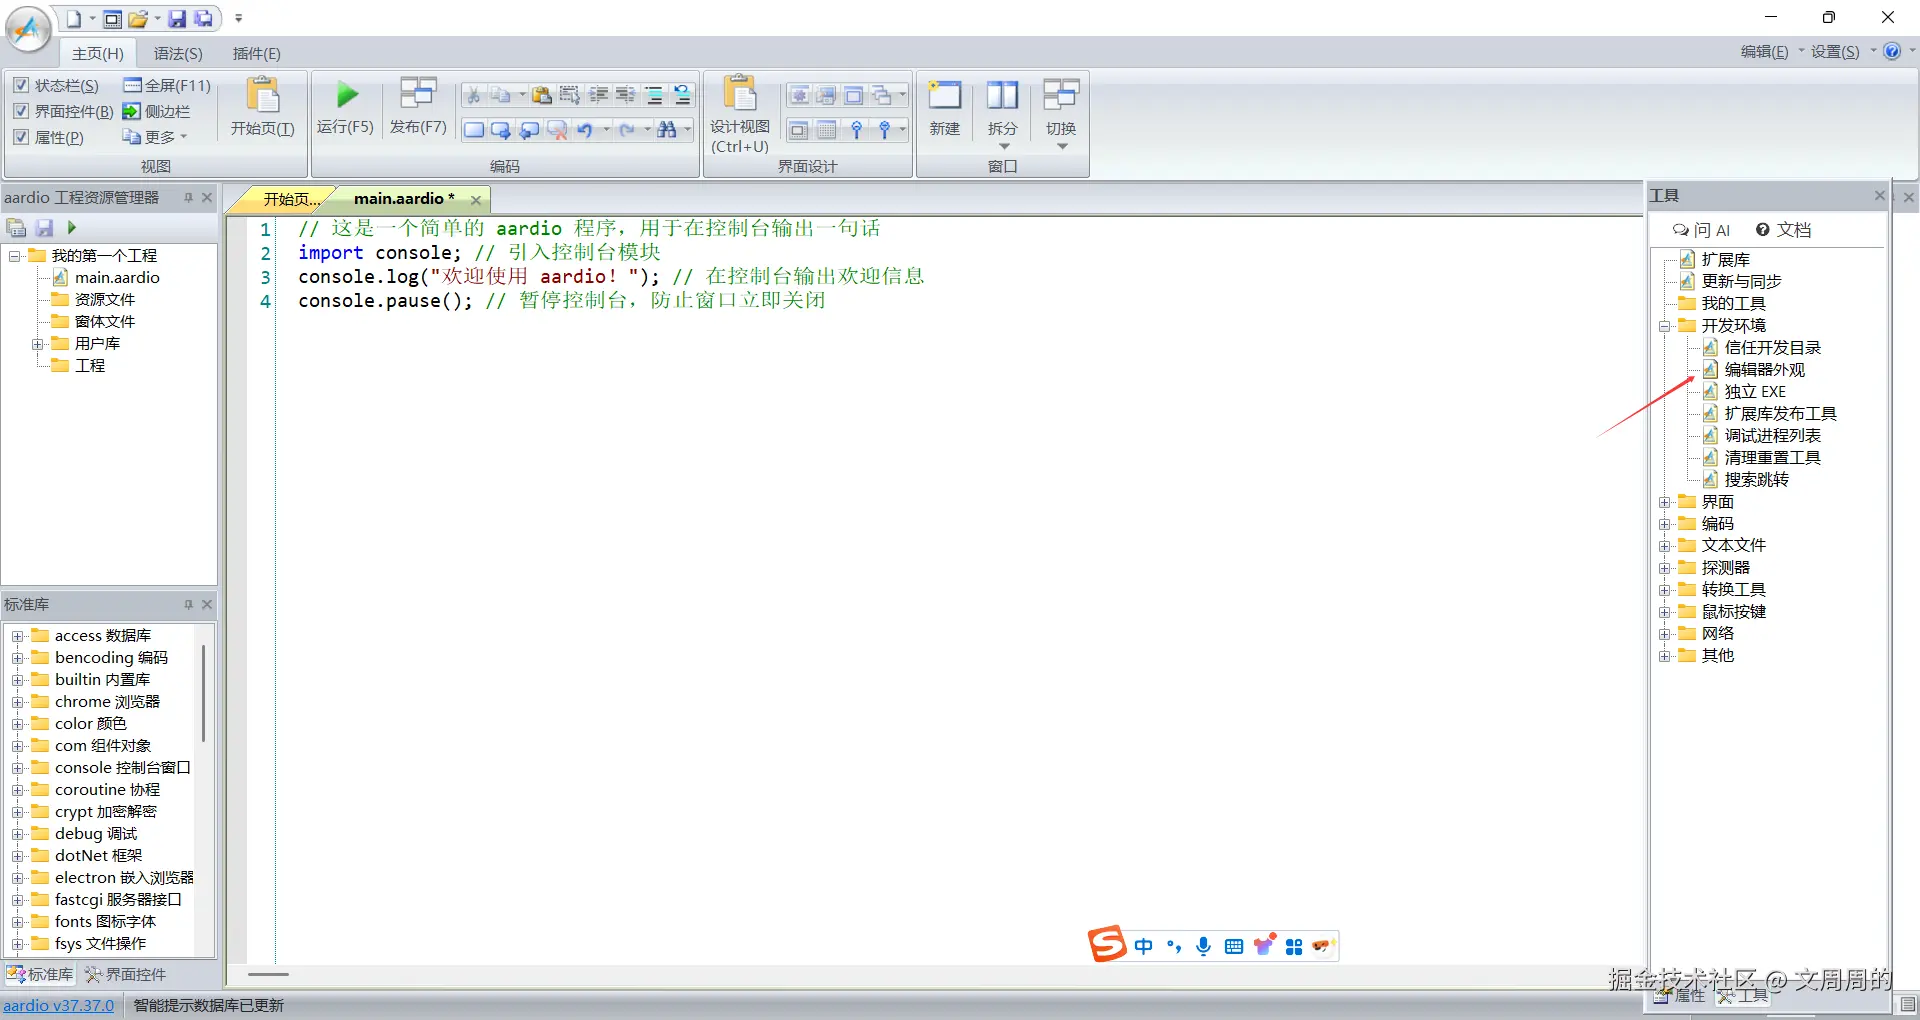Screen dimensions: 1920x1020
Task: Click the 拆分 split window icon
Action: click(1002, 96)
